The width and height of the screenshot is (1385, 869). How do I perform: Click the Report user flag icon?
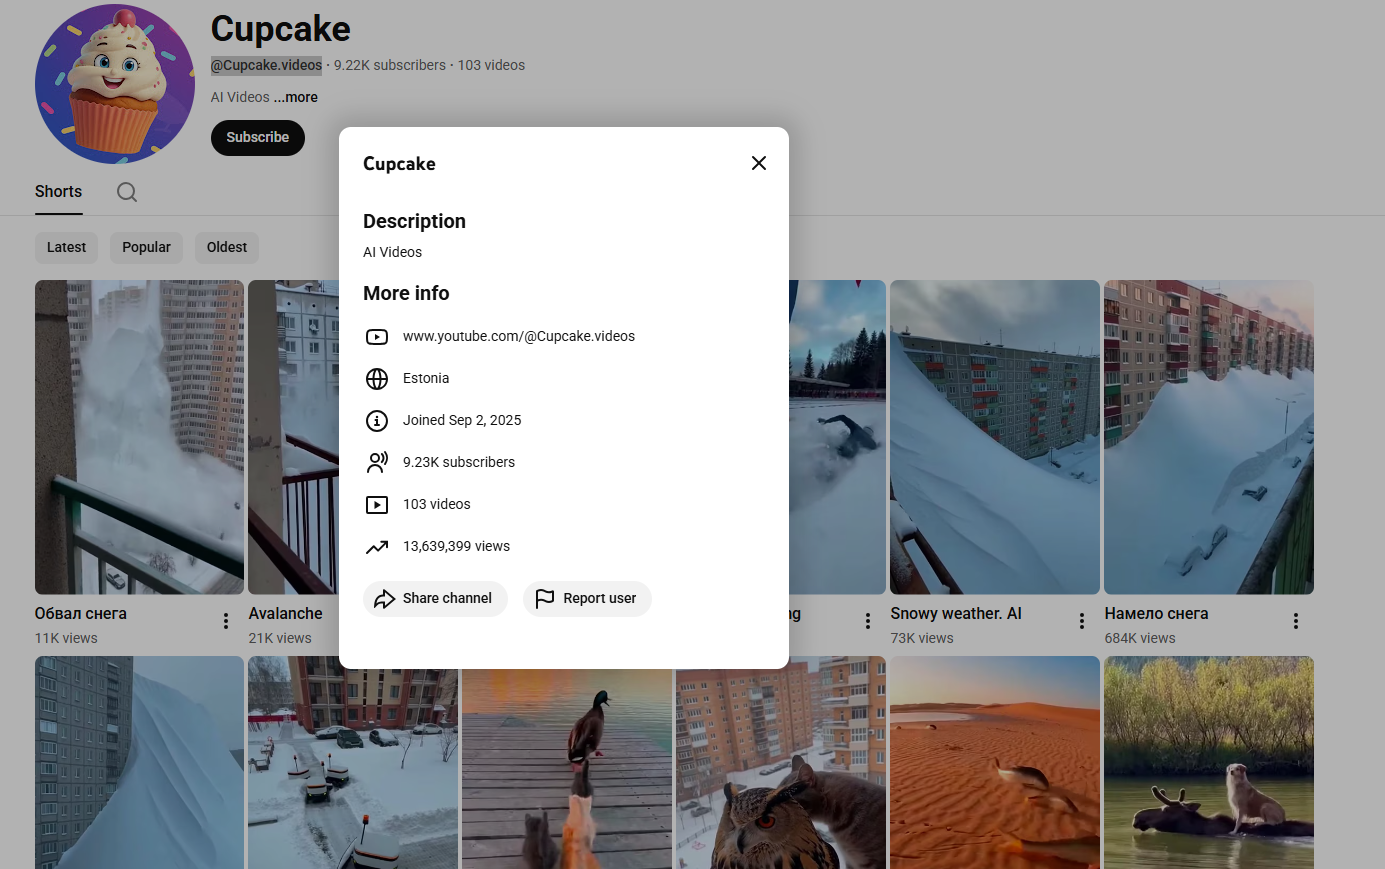tap(545, 599)
